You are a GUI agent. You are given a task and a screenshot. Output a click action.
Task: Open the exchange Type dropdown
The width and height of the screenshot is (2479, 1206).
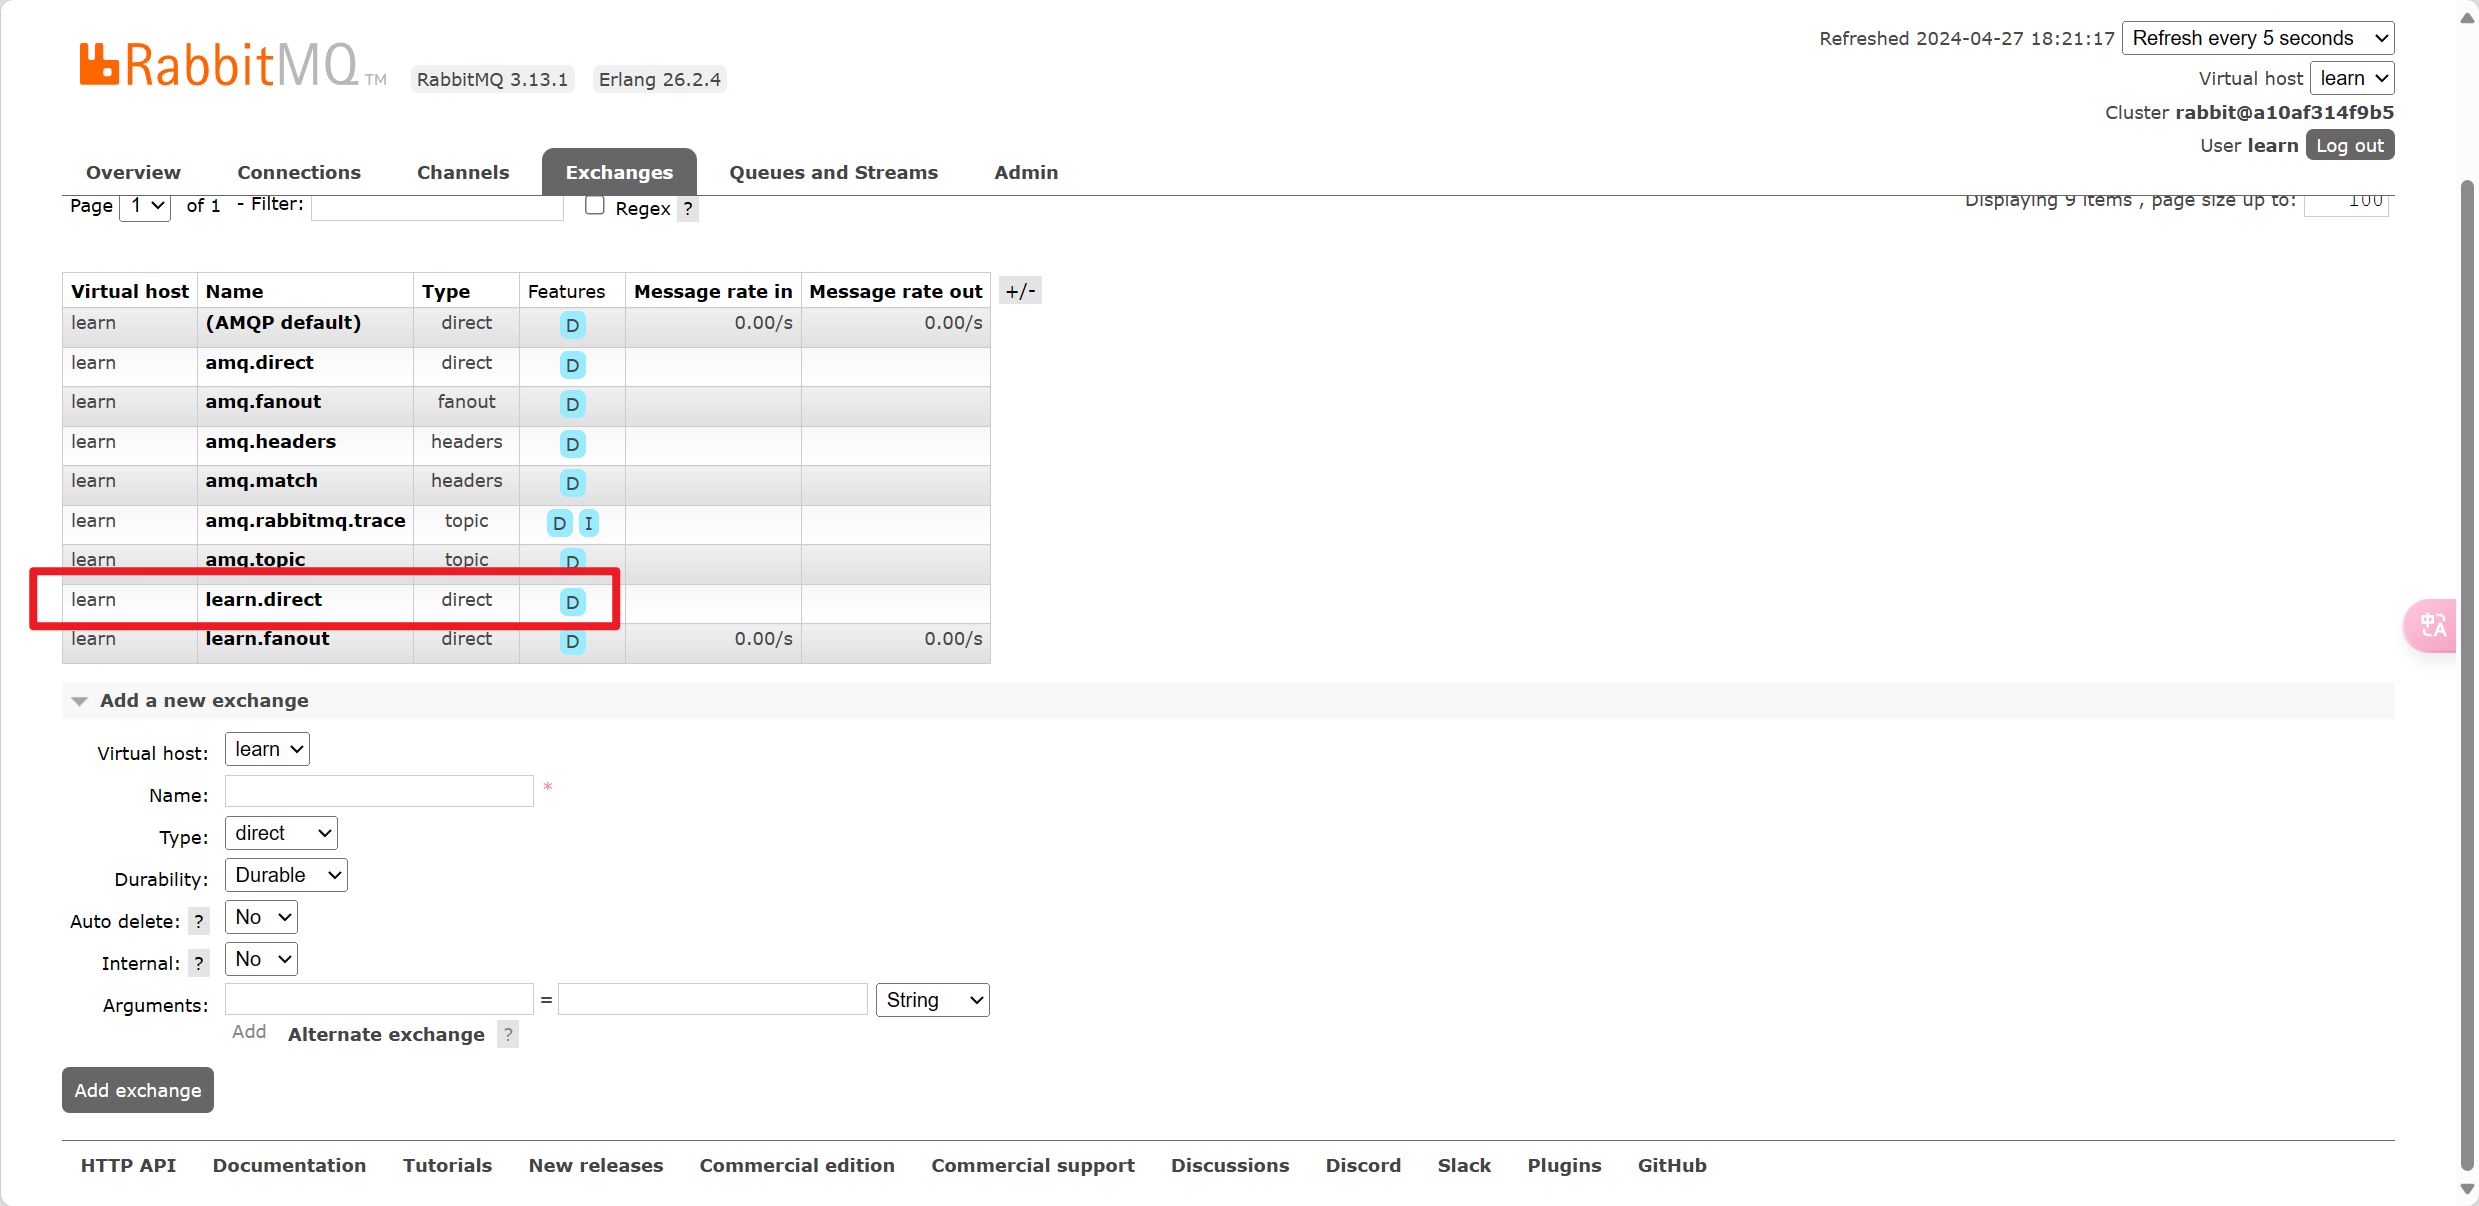(281, 833)
